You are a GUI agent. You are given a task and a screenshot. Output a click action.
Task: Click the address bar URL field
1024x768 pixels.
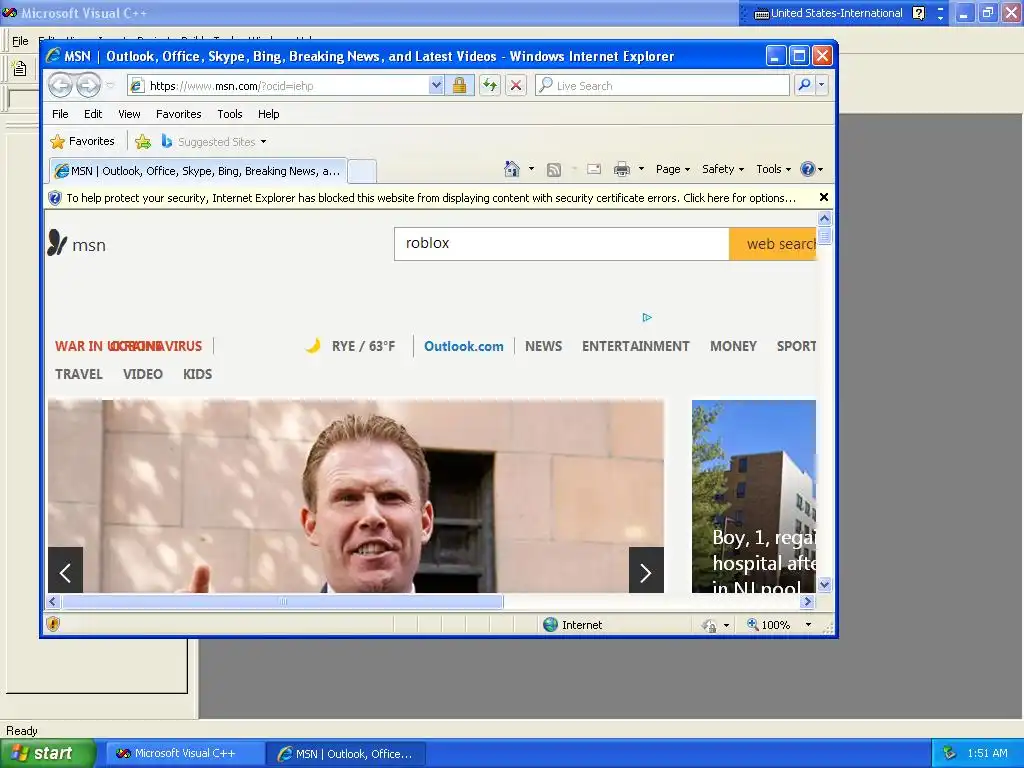(278, 86)
